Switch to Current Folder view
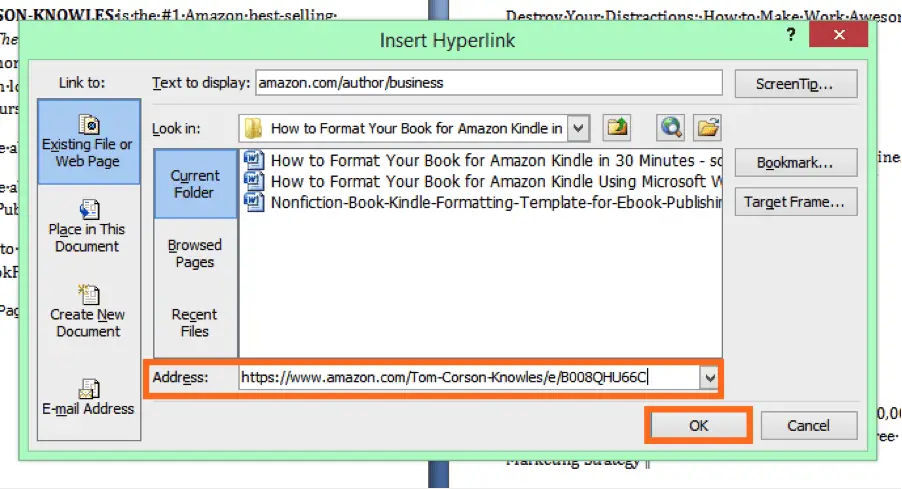902x489 pixels. point(195,184)
